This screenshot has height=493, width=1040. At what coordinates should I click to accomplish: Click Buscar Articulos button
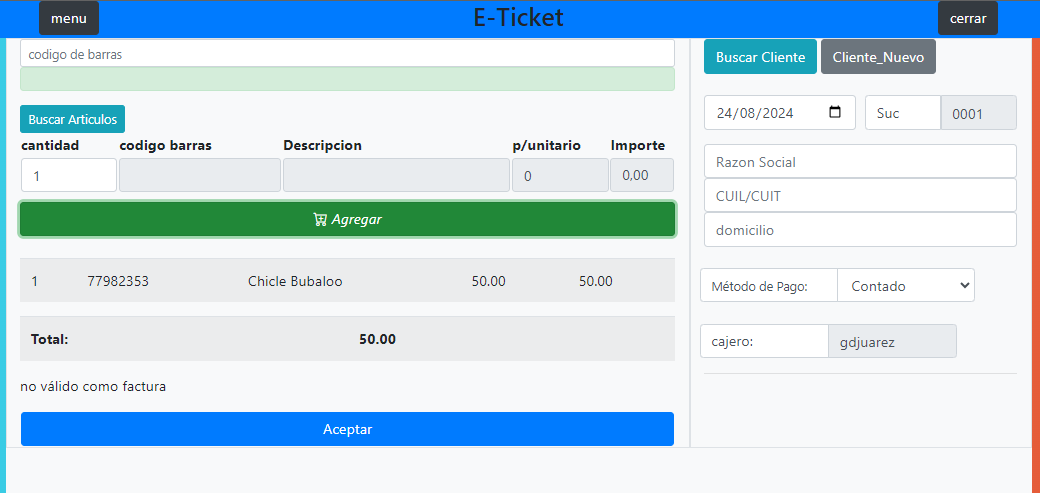click(x=72, y=119)
